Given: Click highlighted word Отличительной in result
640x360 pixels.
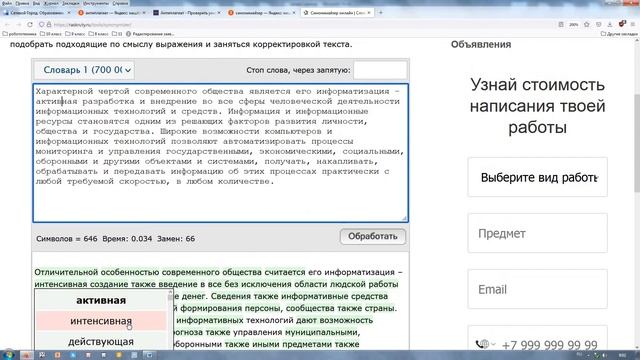Looking at the screenshot, I should tap(66, 272).
